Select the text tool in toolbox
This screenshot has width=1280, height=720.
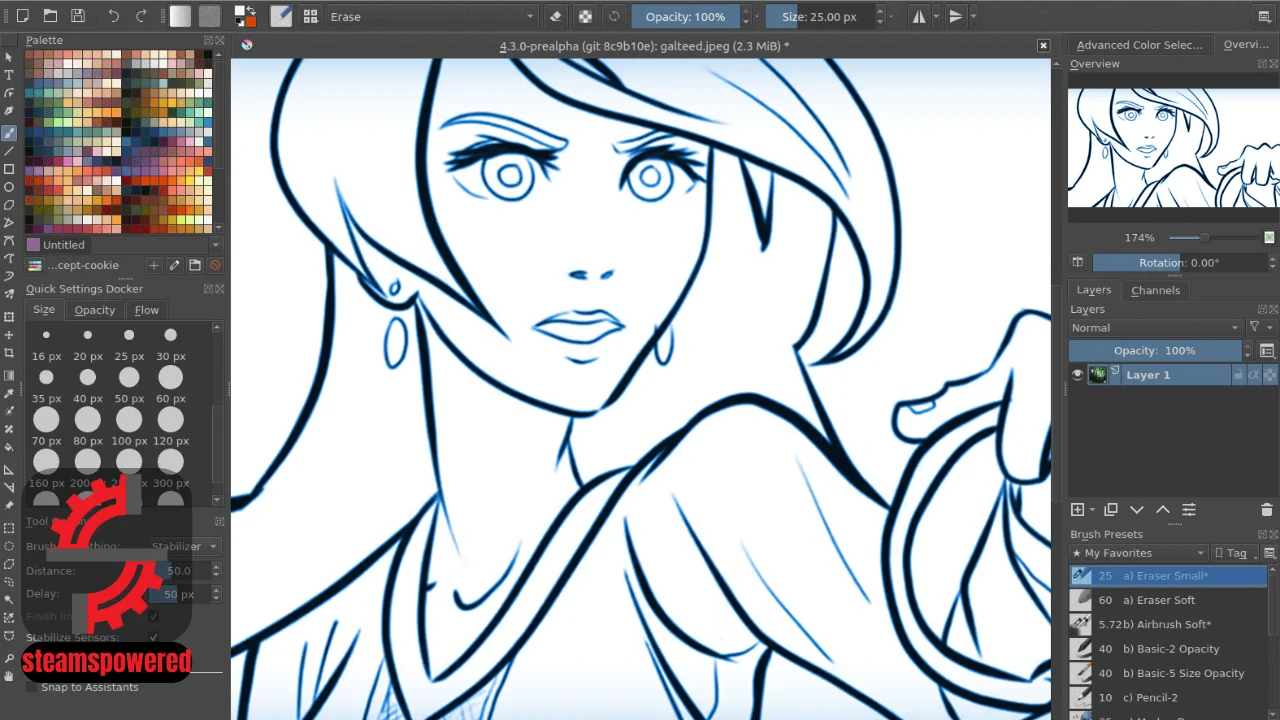[9, 75]
